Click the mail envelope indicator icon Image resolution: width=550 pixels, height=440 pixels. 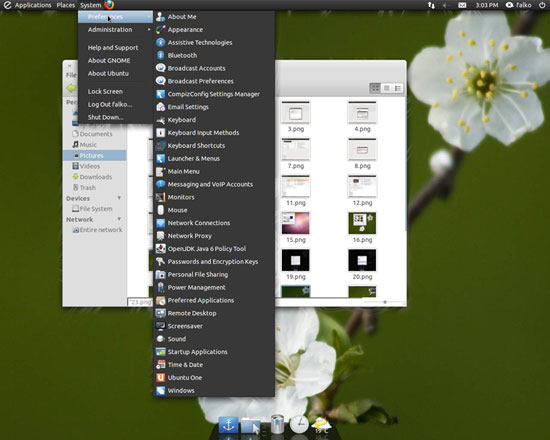click(462, 5)
